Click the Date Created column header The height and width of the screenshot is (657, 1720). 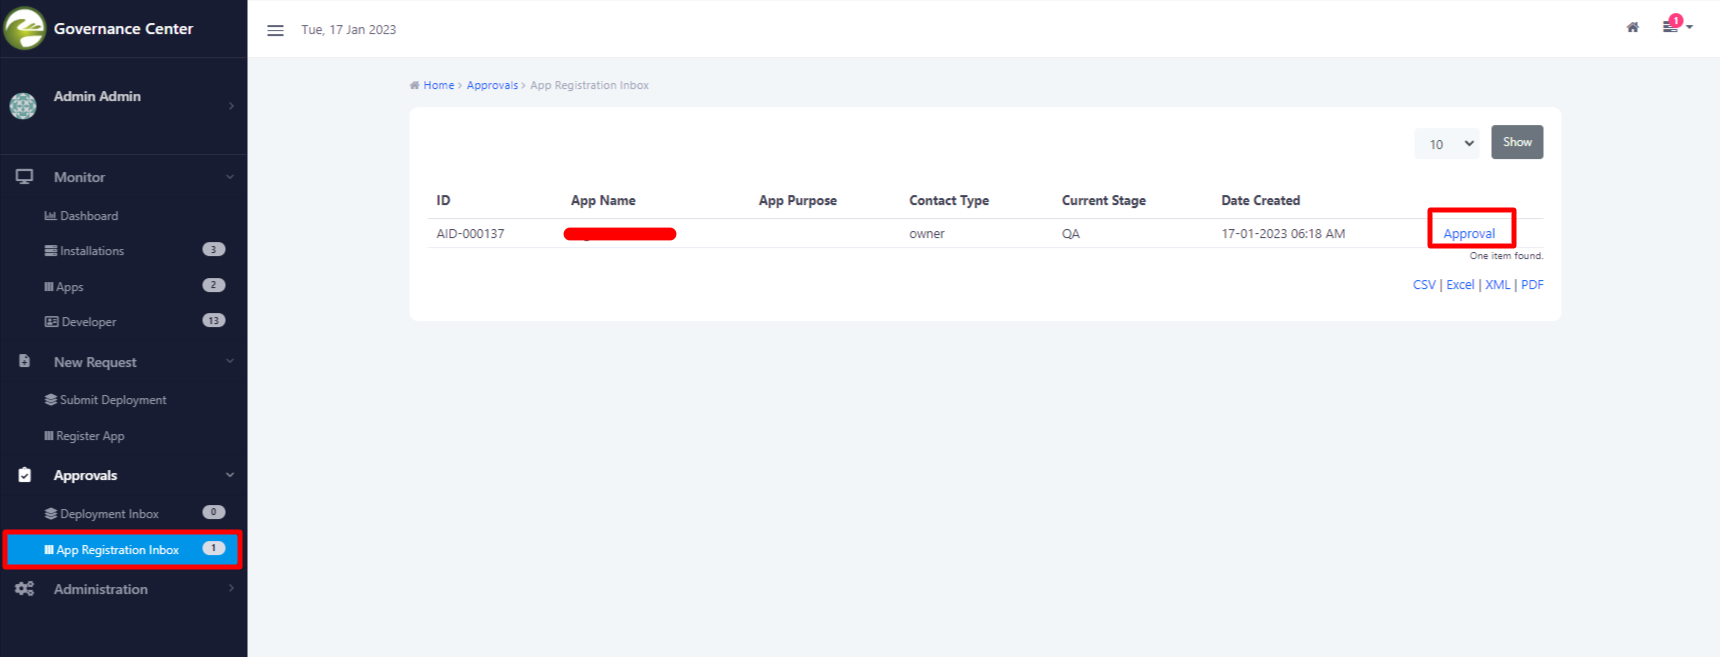pos(1260,200)
